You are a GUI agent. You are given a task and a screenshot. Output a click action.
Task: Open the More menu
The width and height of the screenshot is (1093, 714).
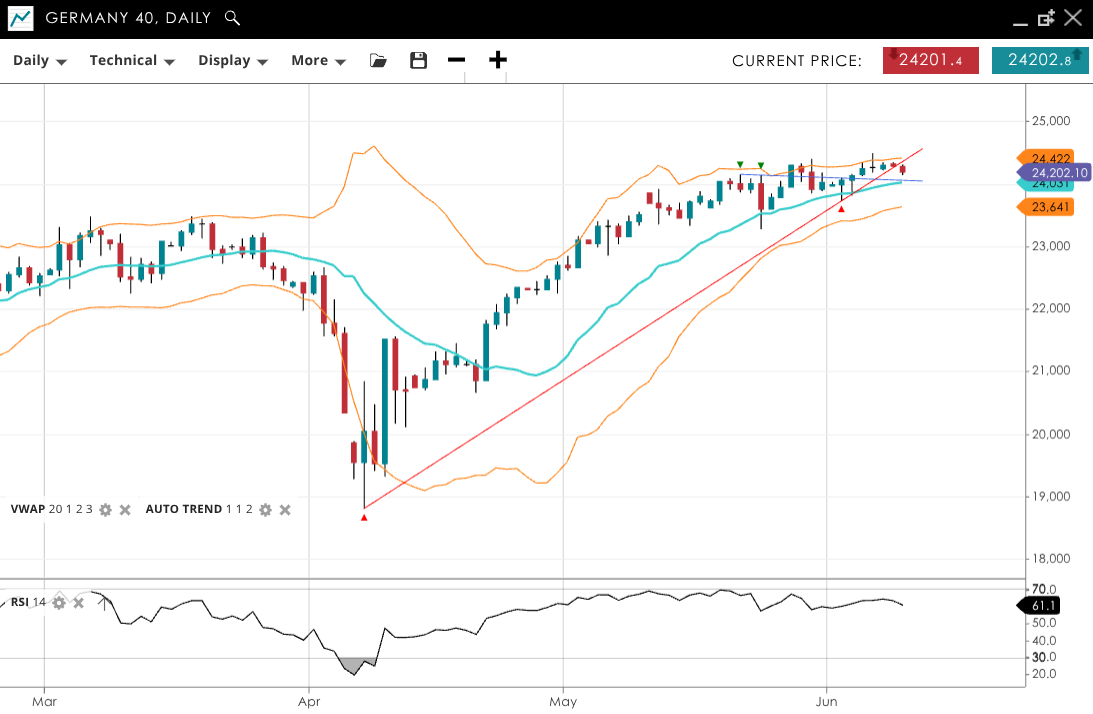click(318, 60)
